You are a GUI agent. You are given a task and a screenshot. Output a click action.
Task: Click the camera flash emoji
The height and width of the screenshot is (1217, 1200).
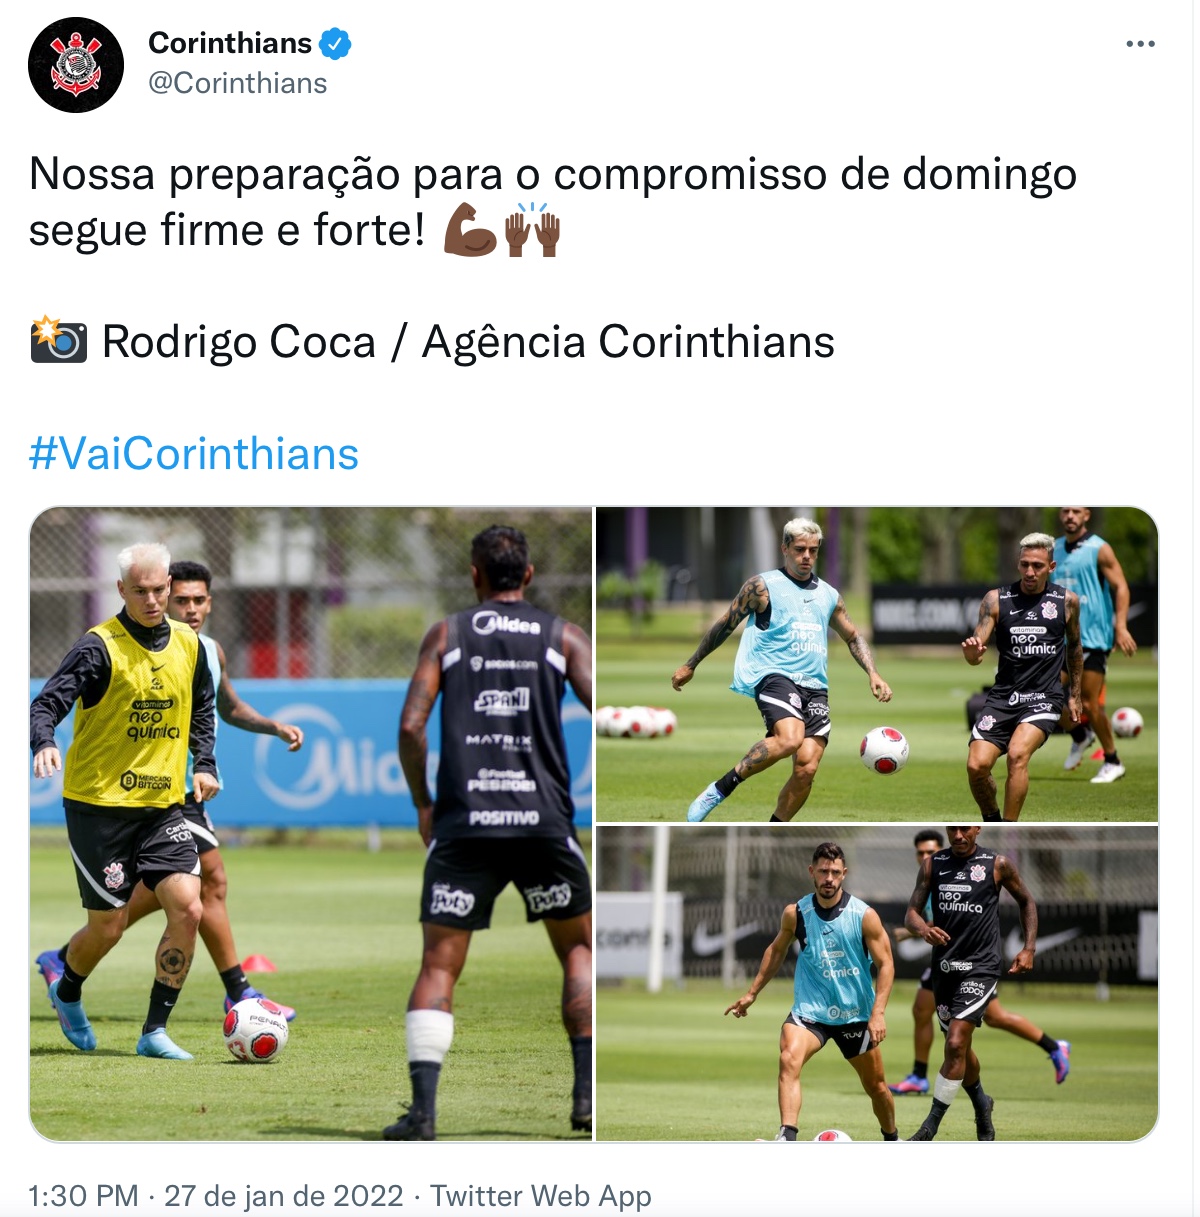[x=59, y=341]
